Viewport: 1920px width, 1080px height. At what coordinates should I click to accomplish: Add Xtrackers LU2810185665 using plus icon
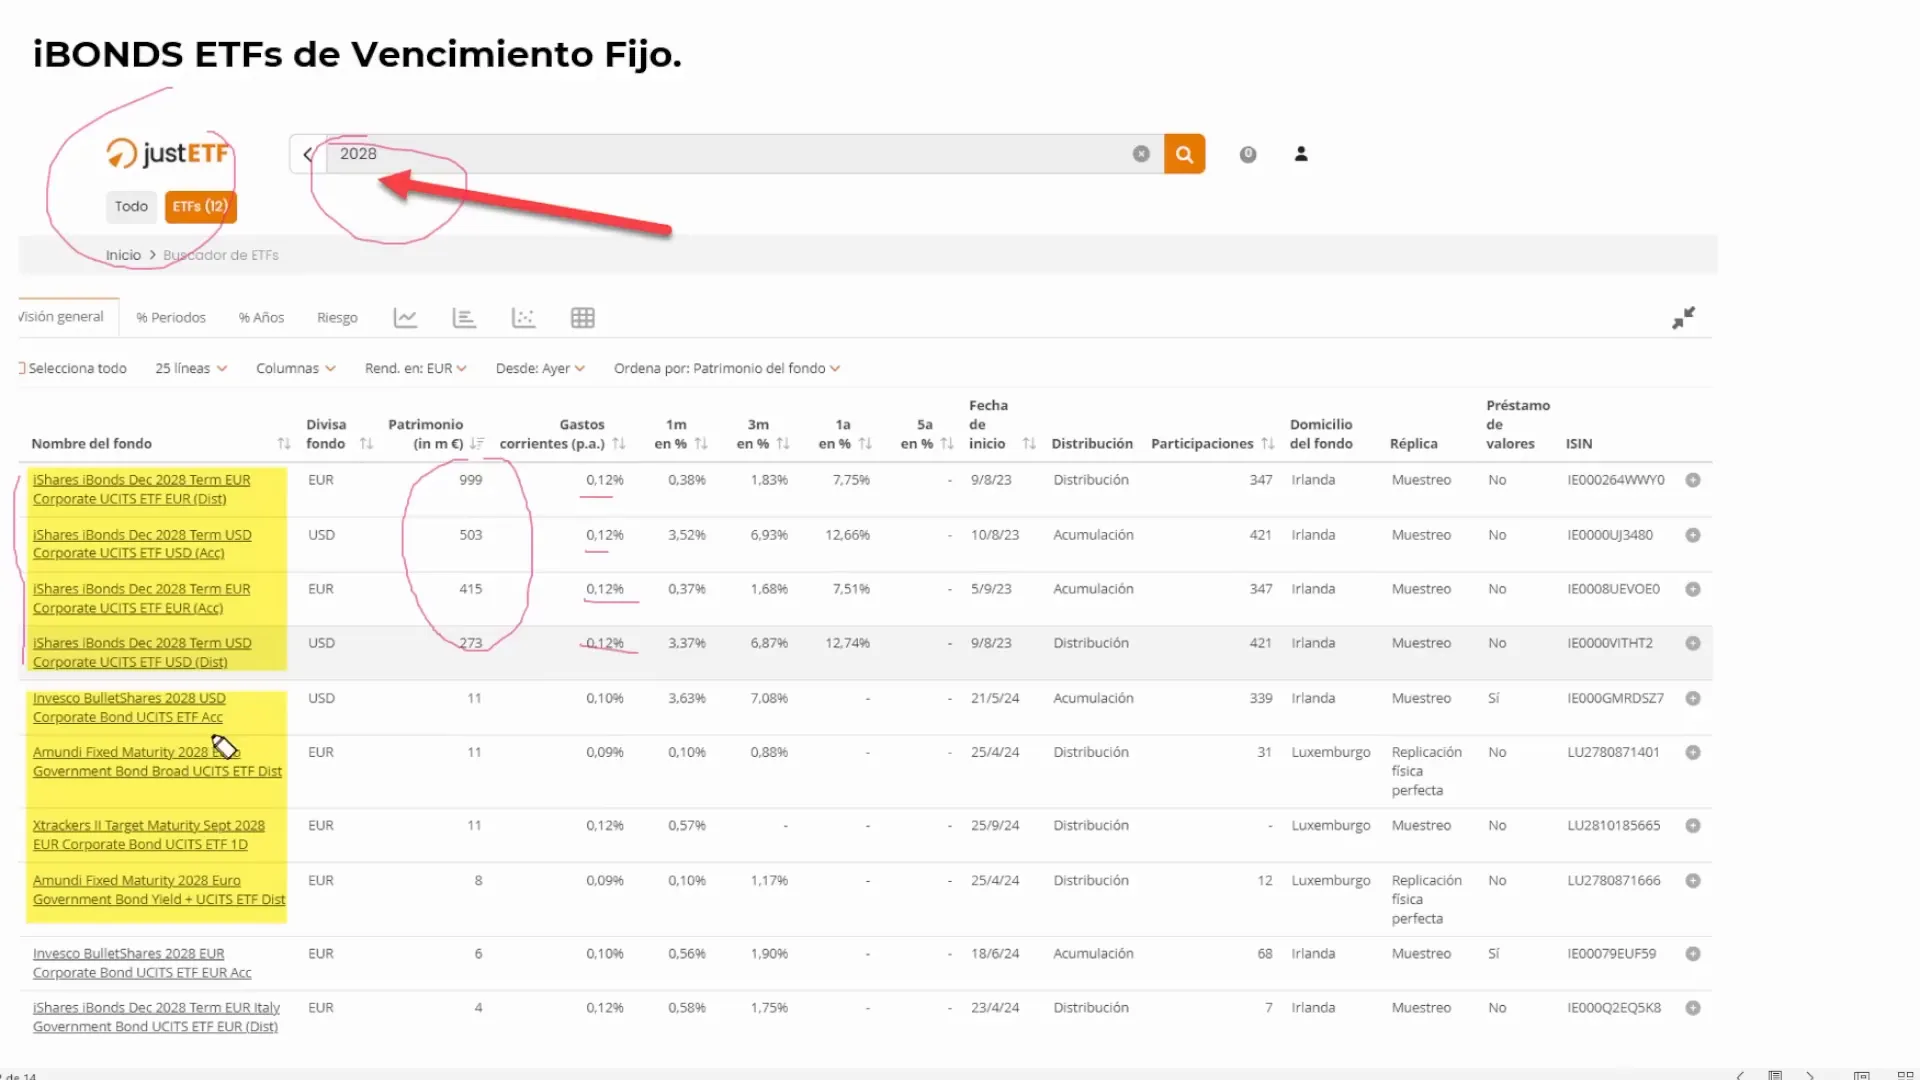1693,825
